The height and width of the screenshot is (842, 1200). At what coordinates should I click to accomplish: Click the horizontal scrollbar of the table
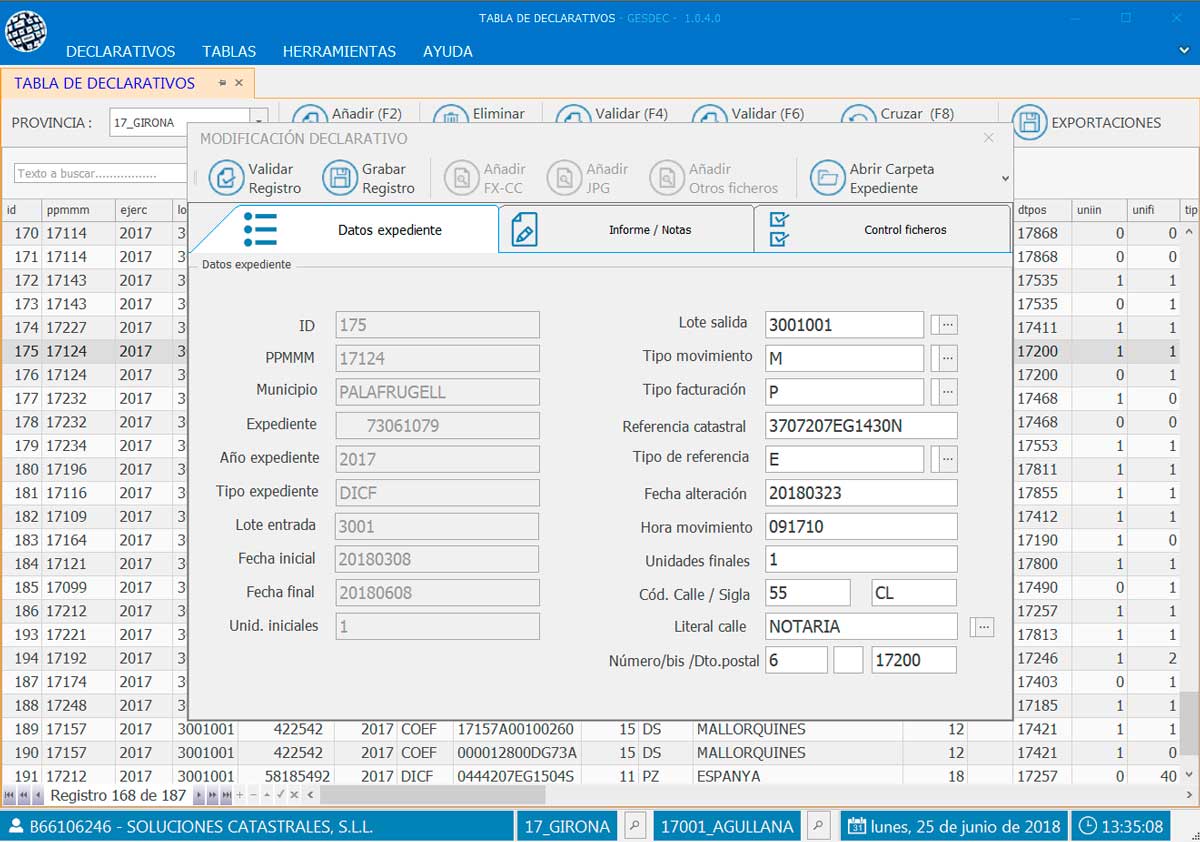tap(430, 795)
